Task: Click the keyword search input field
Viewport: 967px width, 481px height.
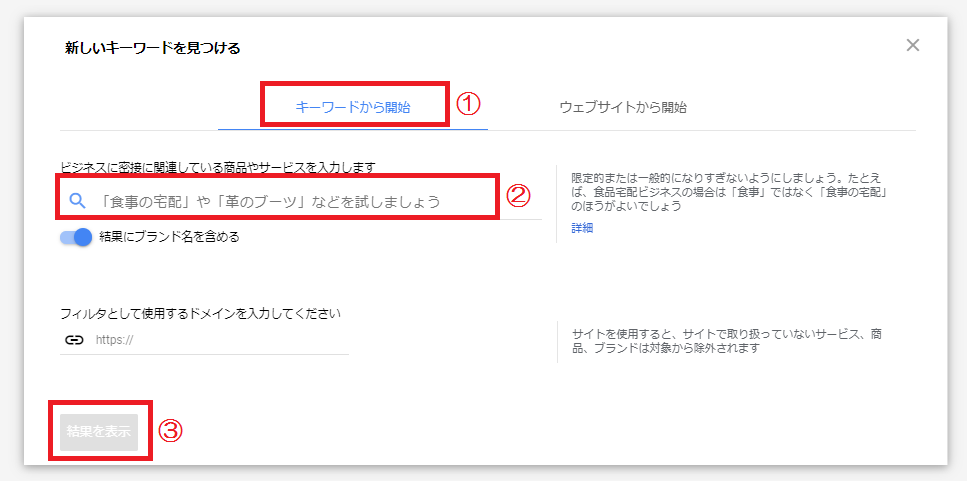Action: click(x=301, y=201)
